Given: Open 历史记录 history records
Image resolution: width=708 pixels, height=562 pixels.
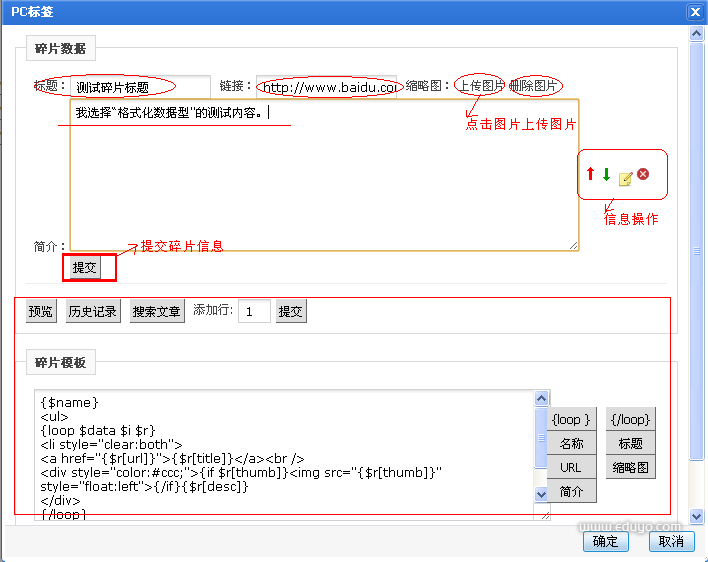Looking at the screenshot, I should (x=93, y=312).
